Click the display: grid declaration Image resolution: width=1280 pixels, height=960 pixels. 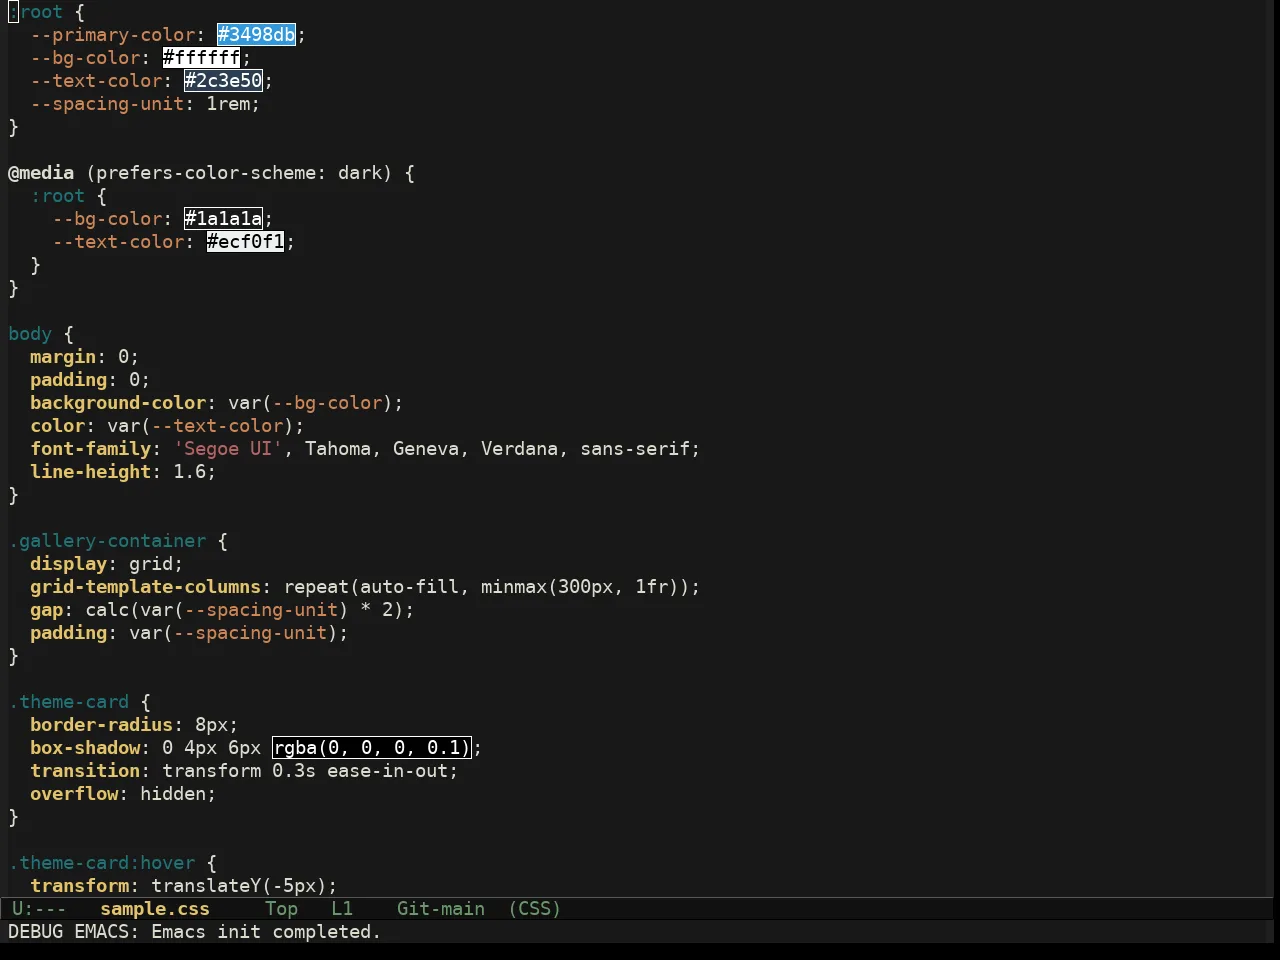tap(107, 564)
